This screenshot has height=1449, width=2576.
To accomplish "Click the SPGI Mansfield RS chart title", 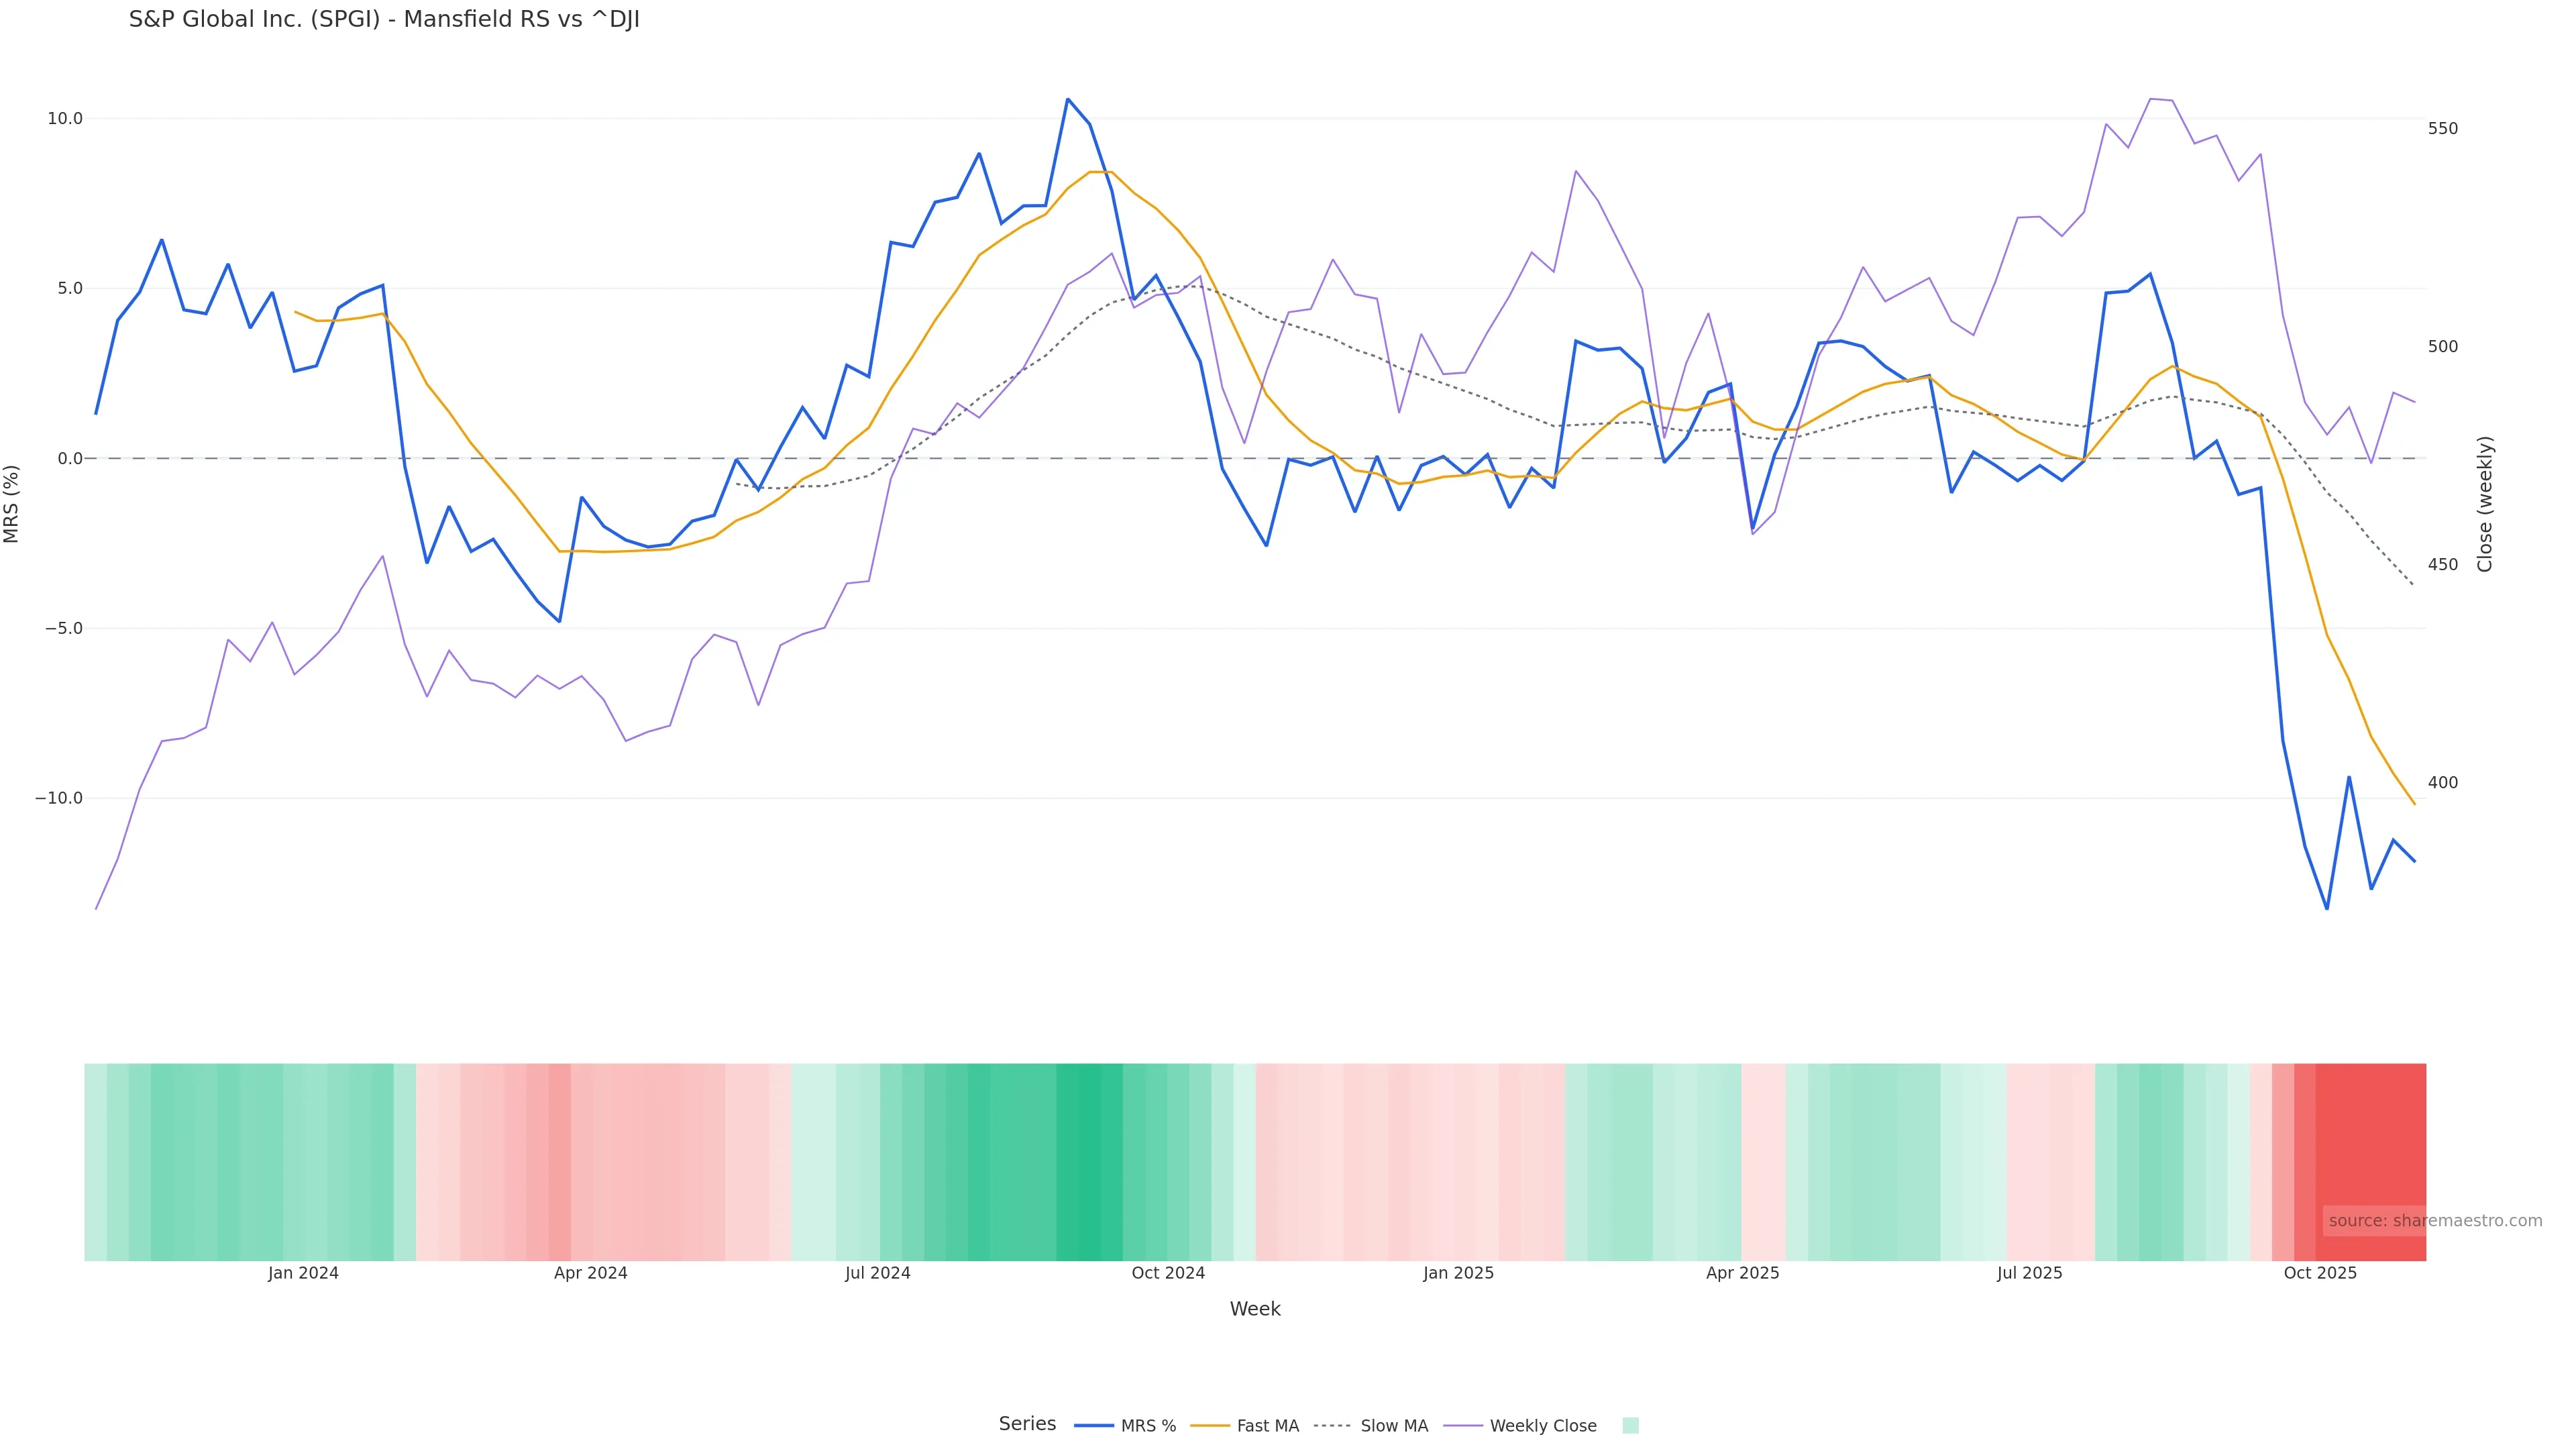I will pyautogui.click(x=384, y=20).
